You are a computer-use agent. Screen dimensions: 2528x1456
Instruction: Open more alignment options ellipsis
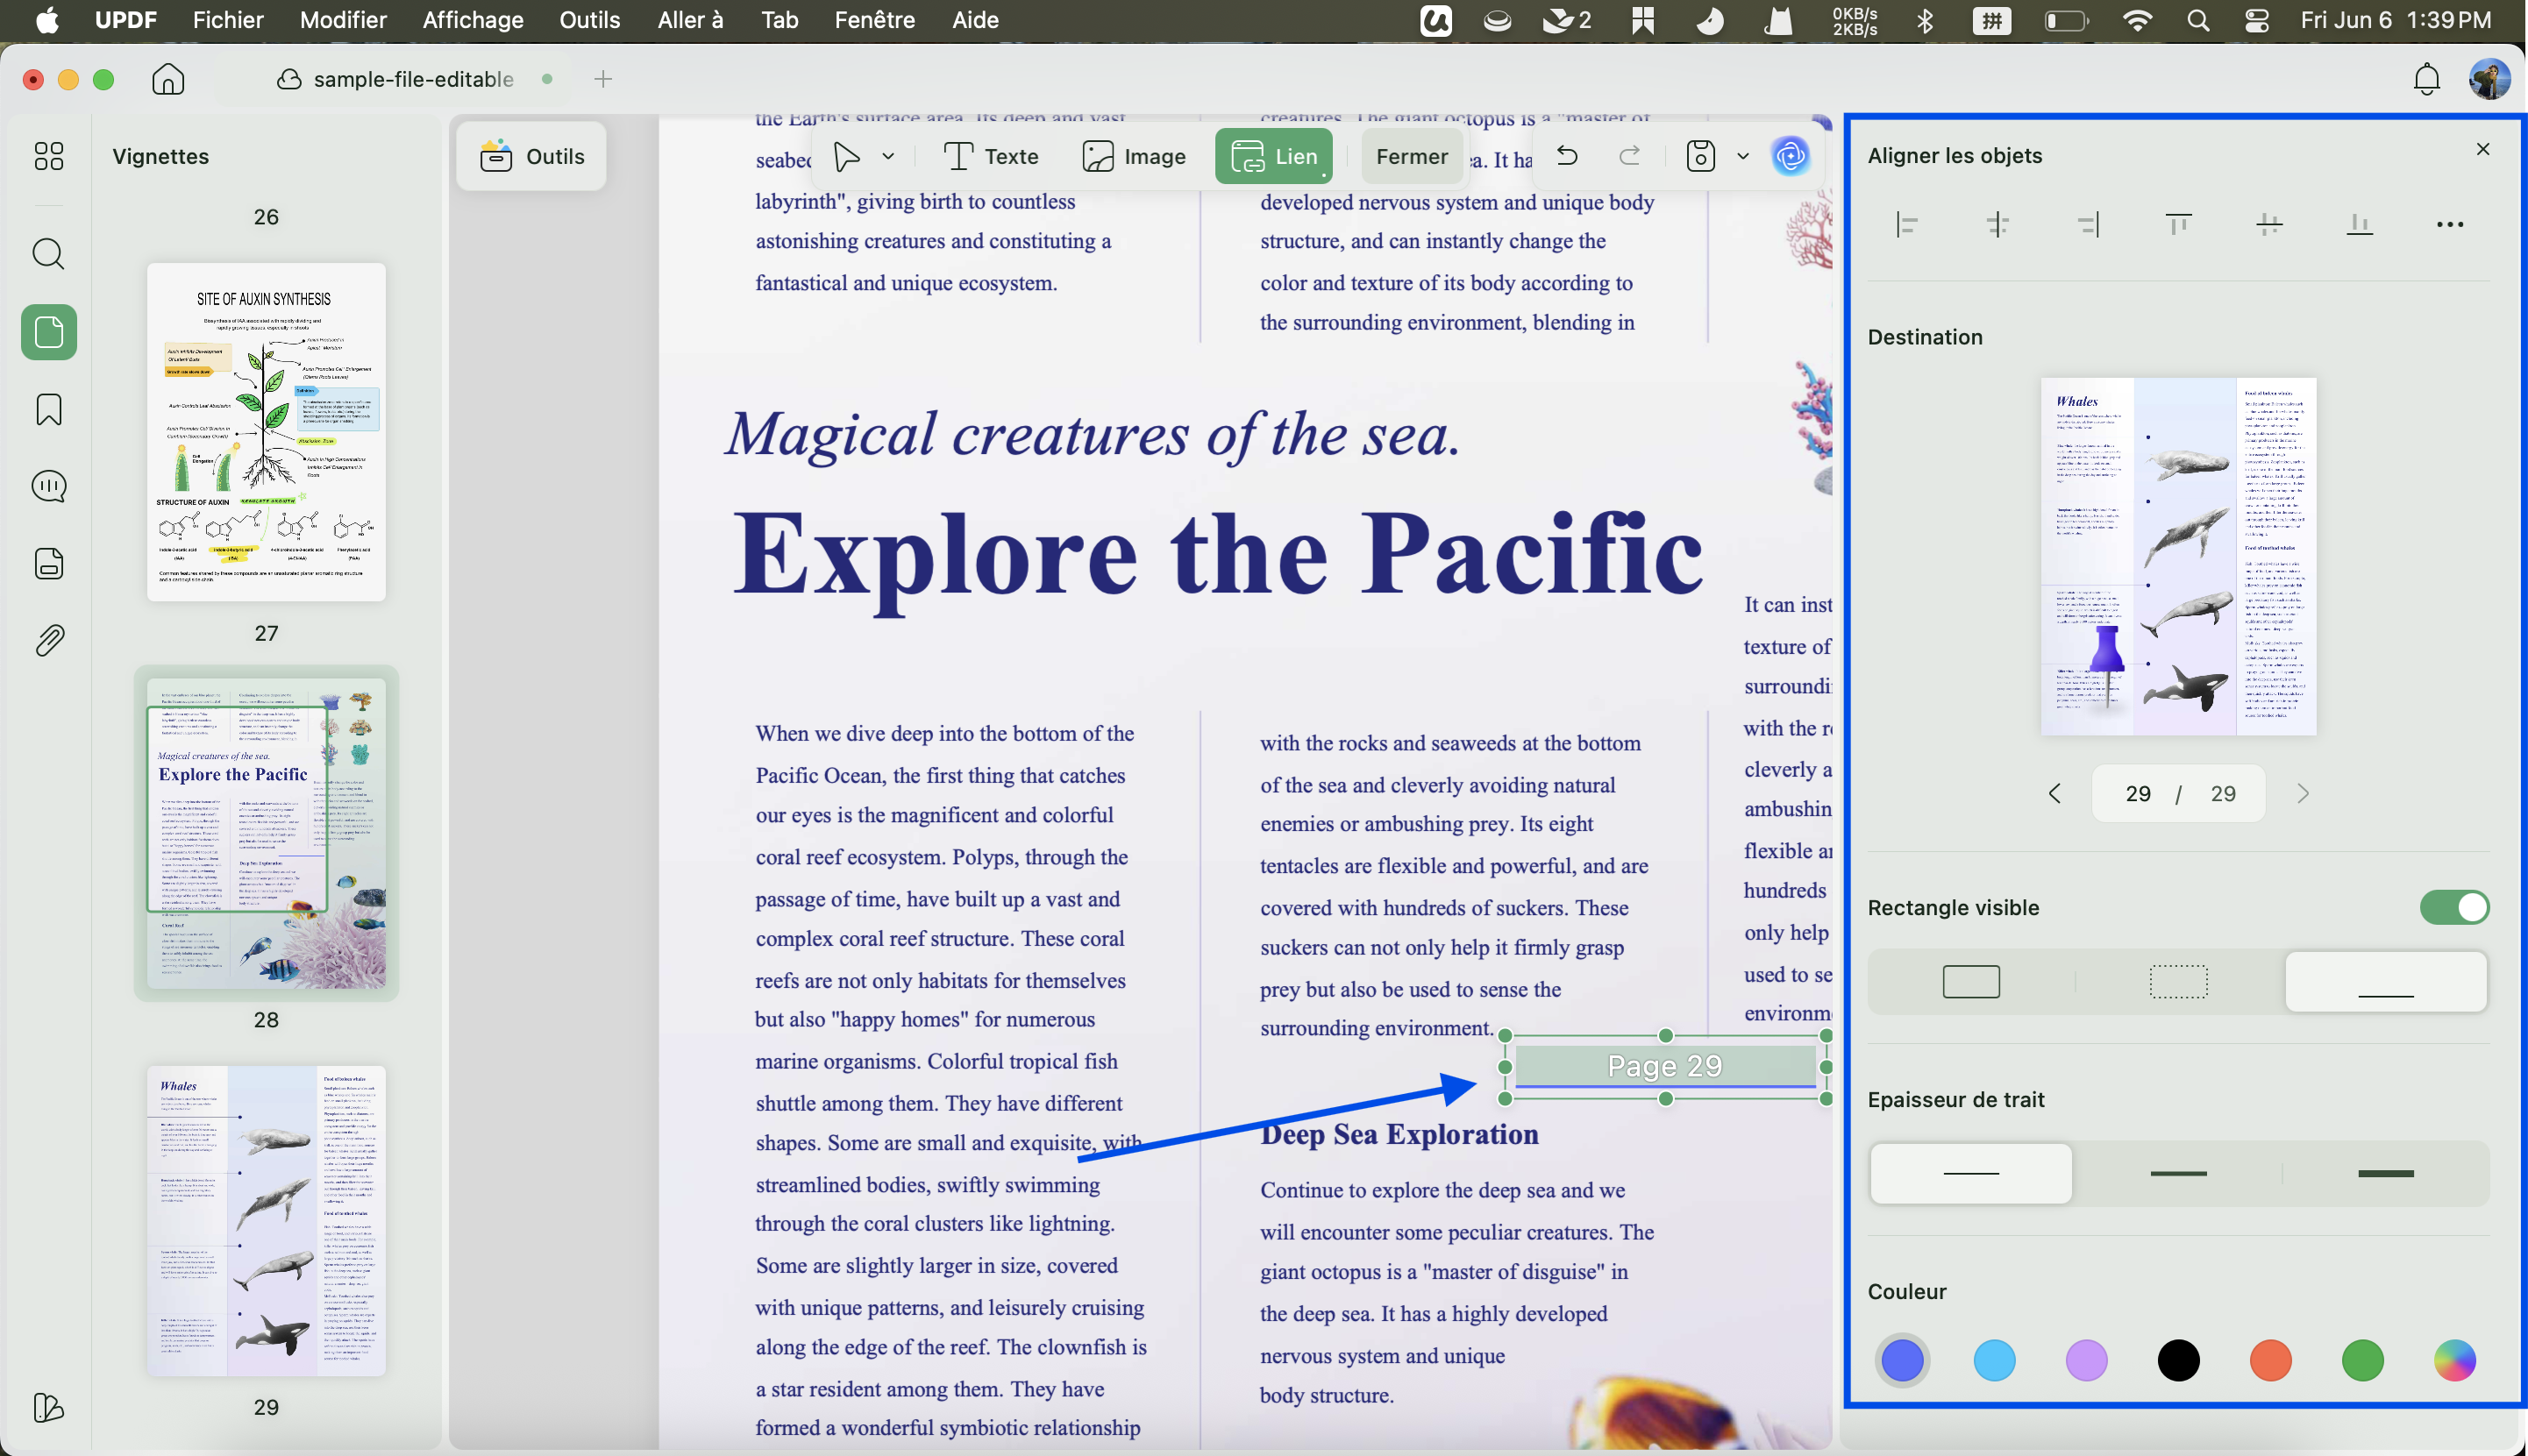point(2450,225)
